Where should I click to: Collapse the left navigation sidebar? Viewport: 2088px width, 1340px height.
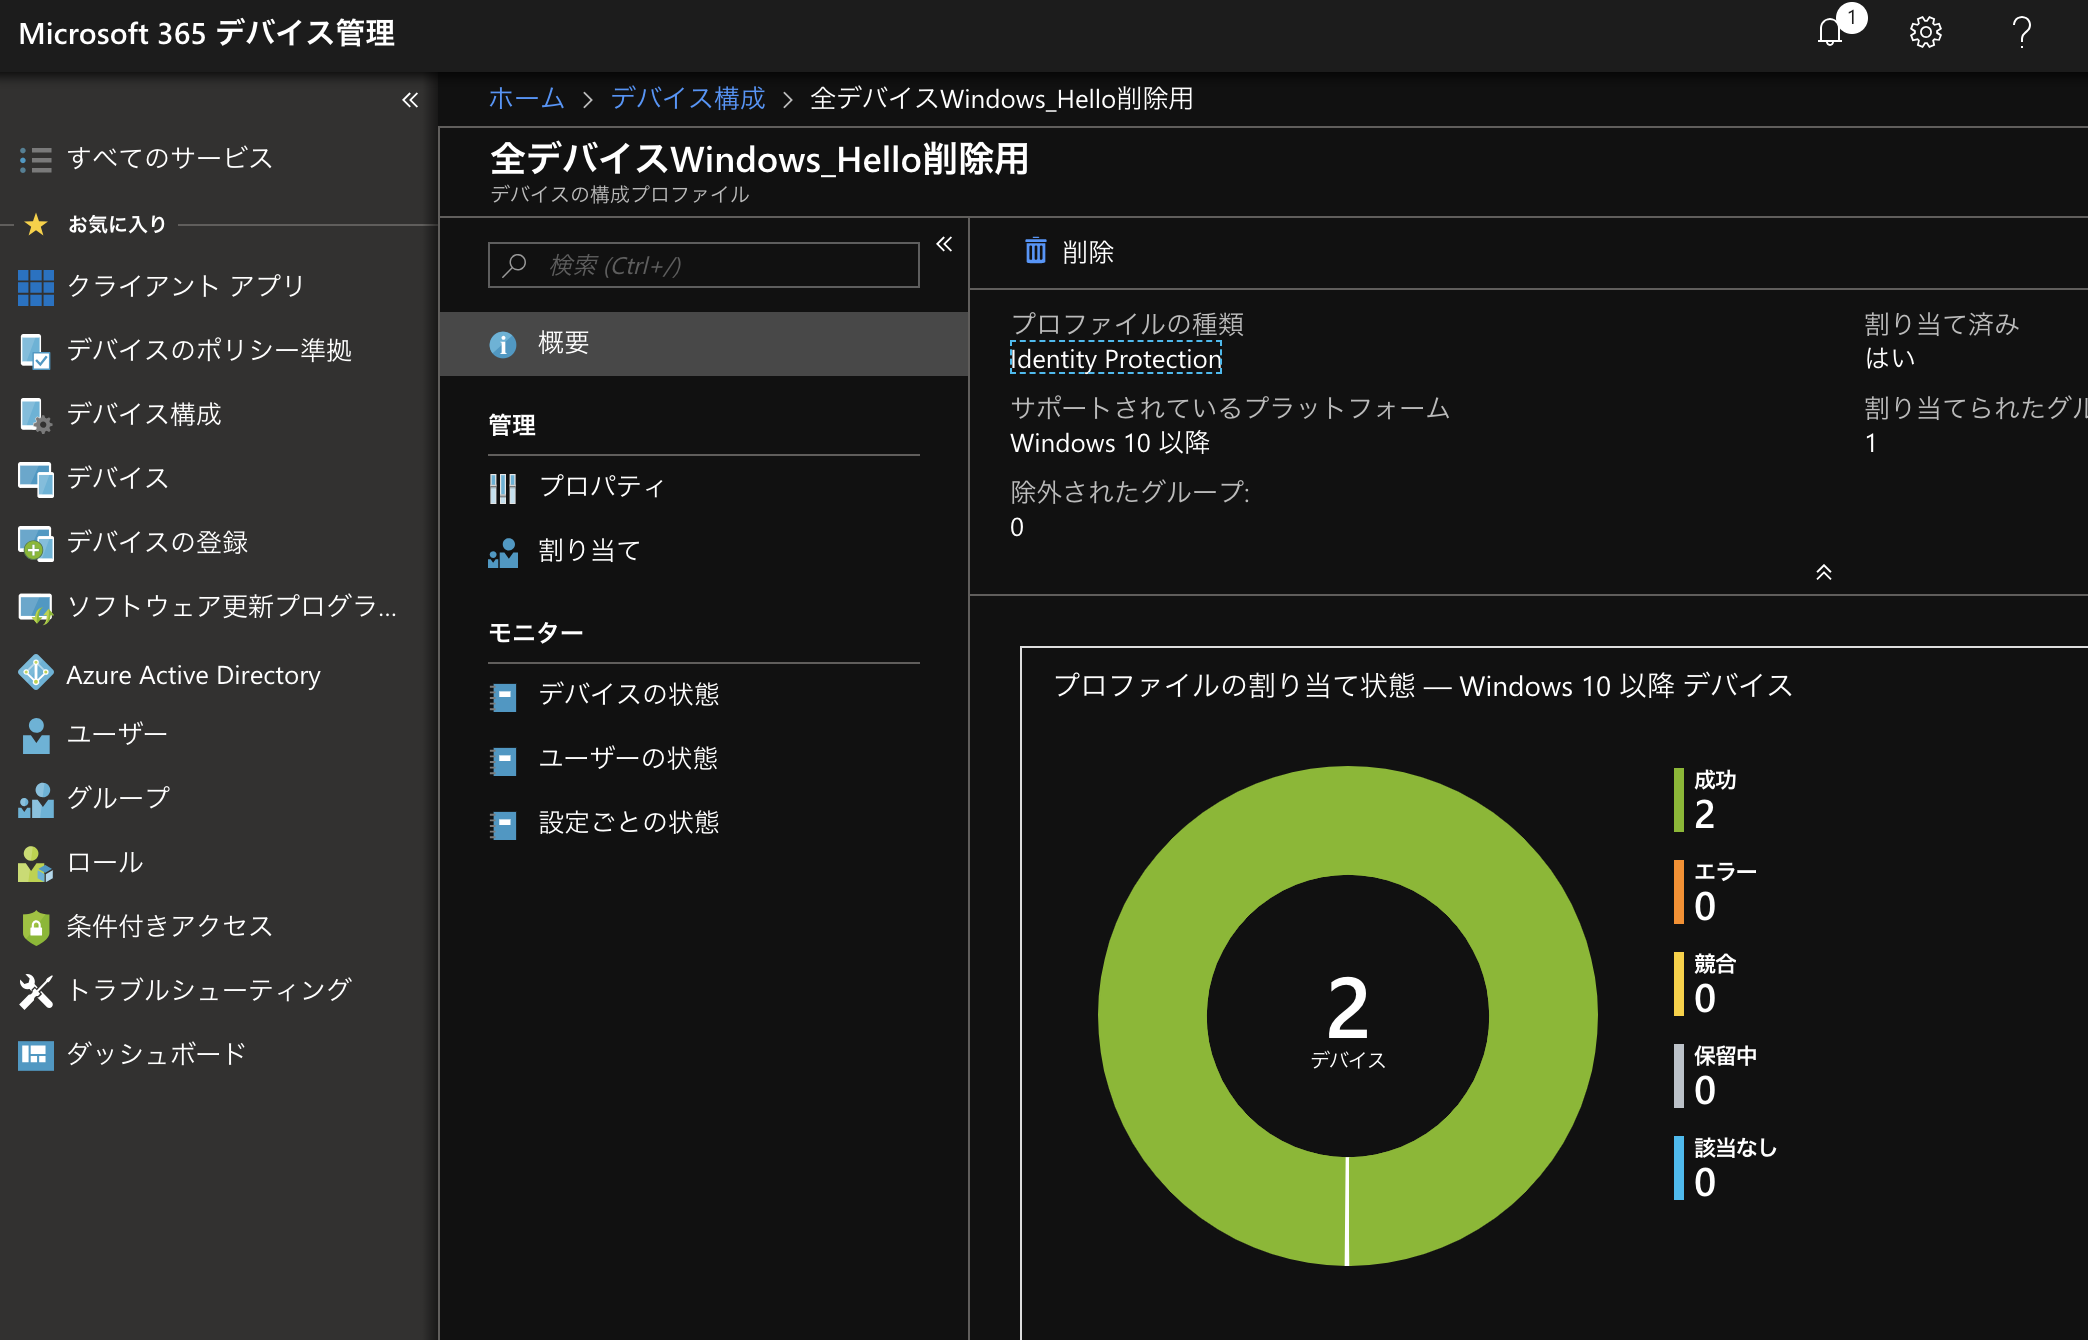point(410,100)
